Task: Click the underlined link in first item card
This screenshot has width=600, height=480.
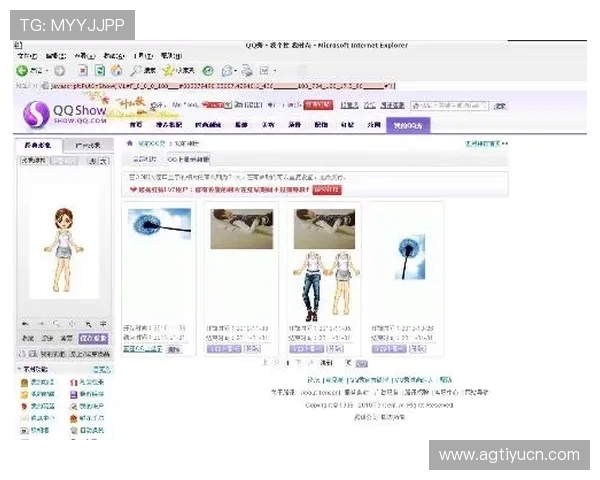Action: point(143,349)
